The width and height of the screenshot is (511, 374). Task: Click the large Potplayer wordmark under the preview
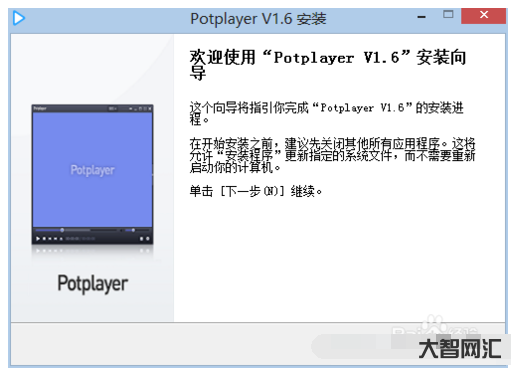pos(93,284)
